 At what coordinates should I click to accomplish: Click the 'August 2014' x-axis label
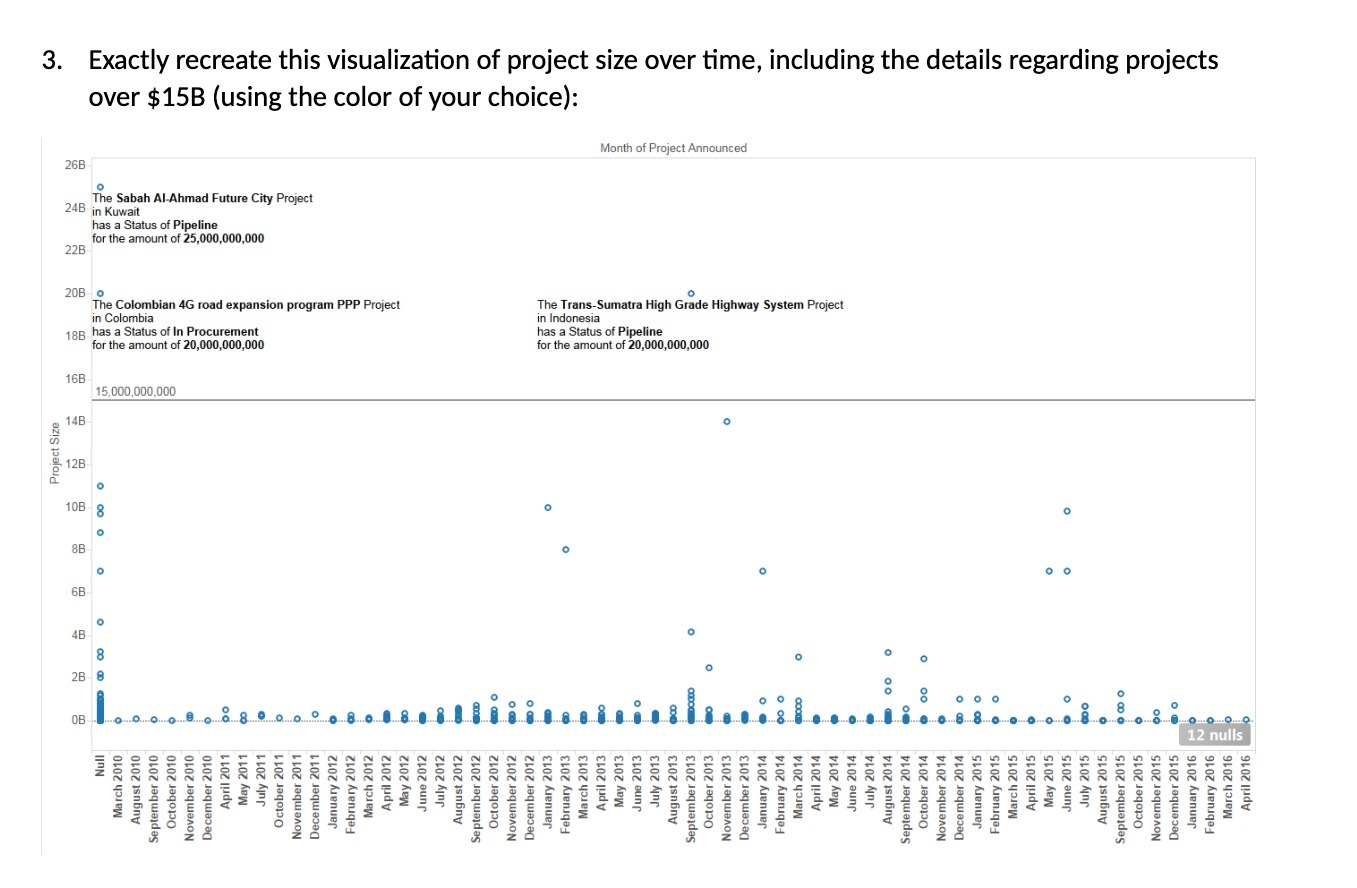(x=888, y=791)
